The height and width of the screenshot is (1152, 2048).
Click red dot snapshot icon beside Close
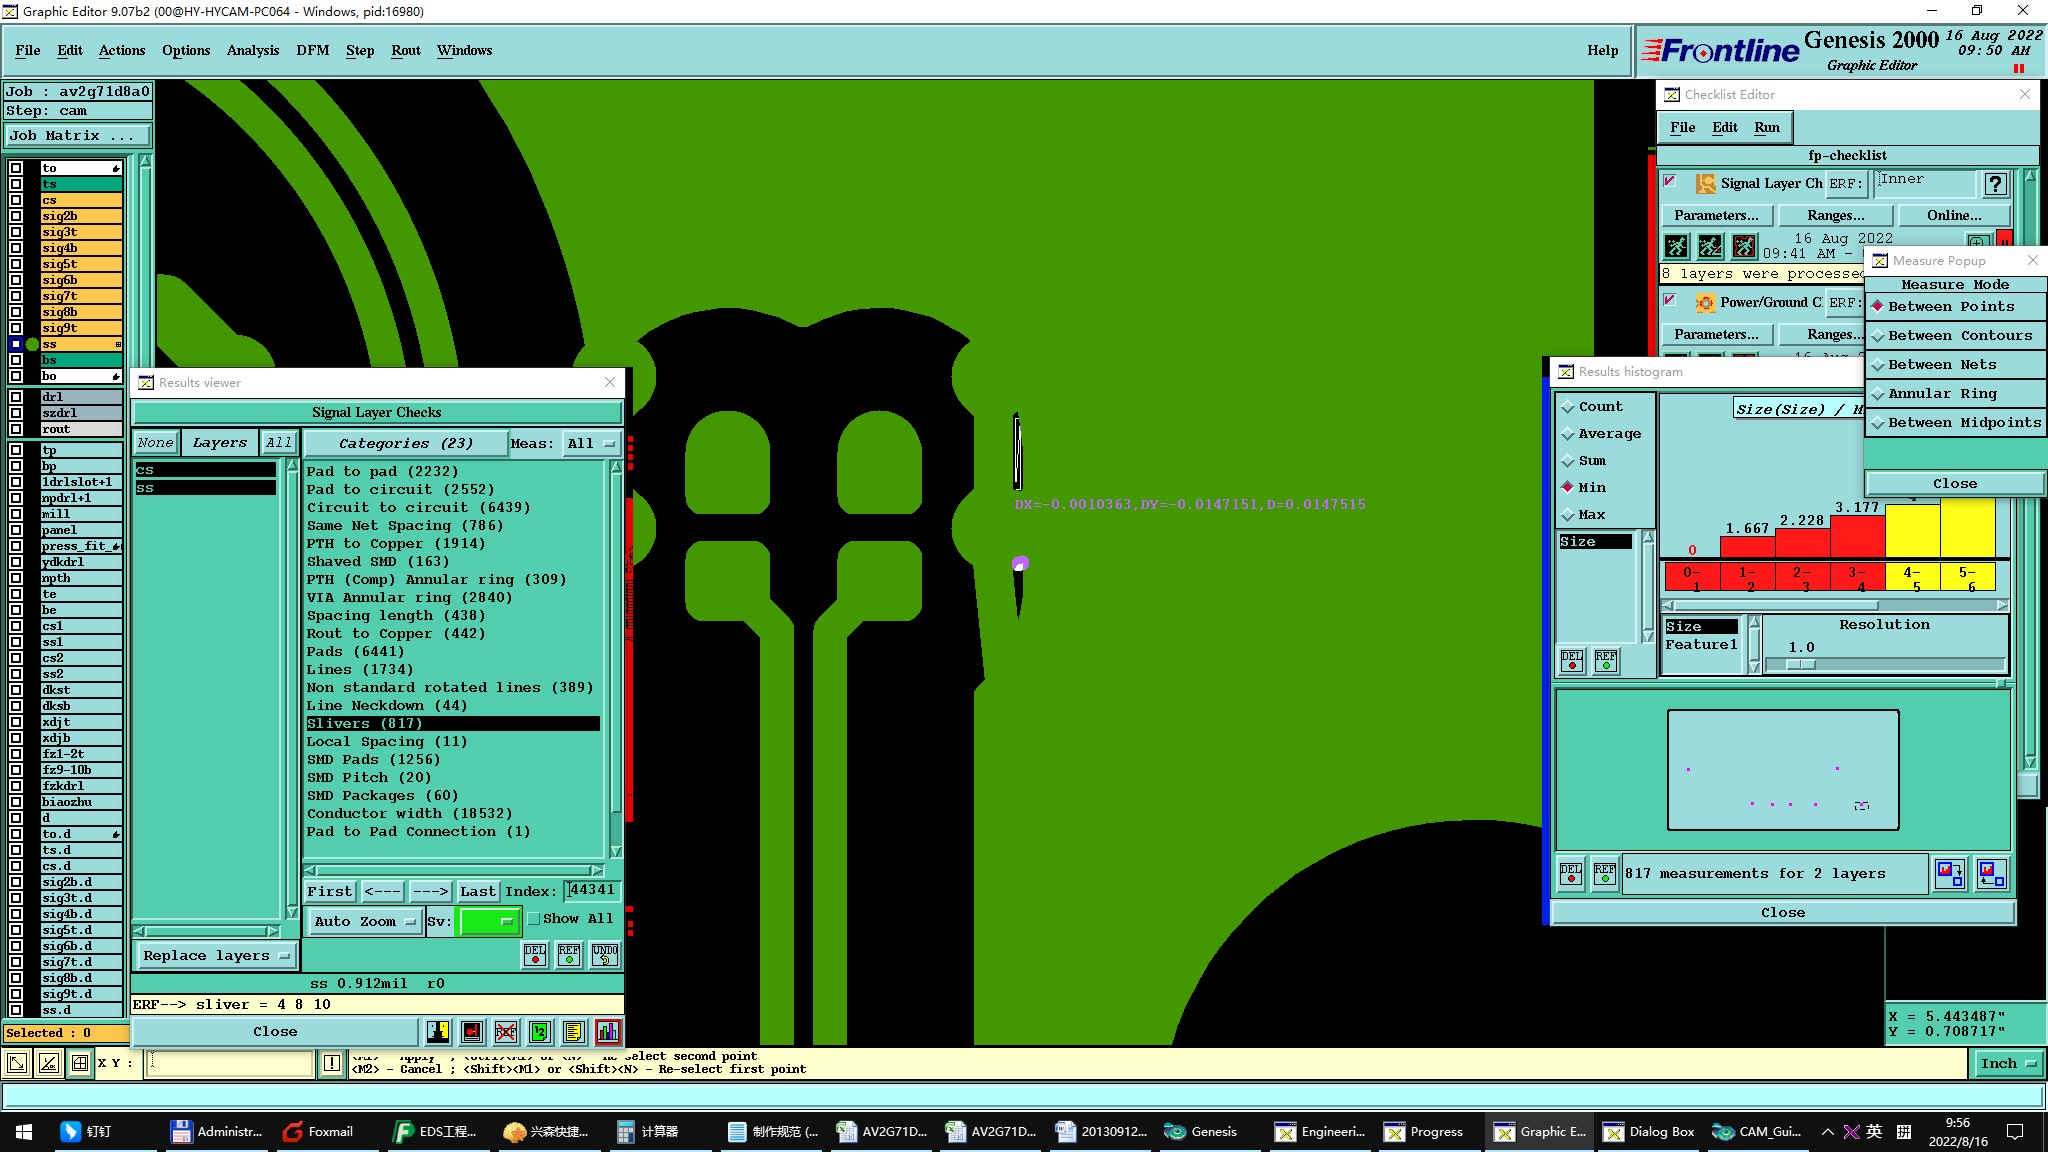pos(472,1031)
